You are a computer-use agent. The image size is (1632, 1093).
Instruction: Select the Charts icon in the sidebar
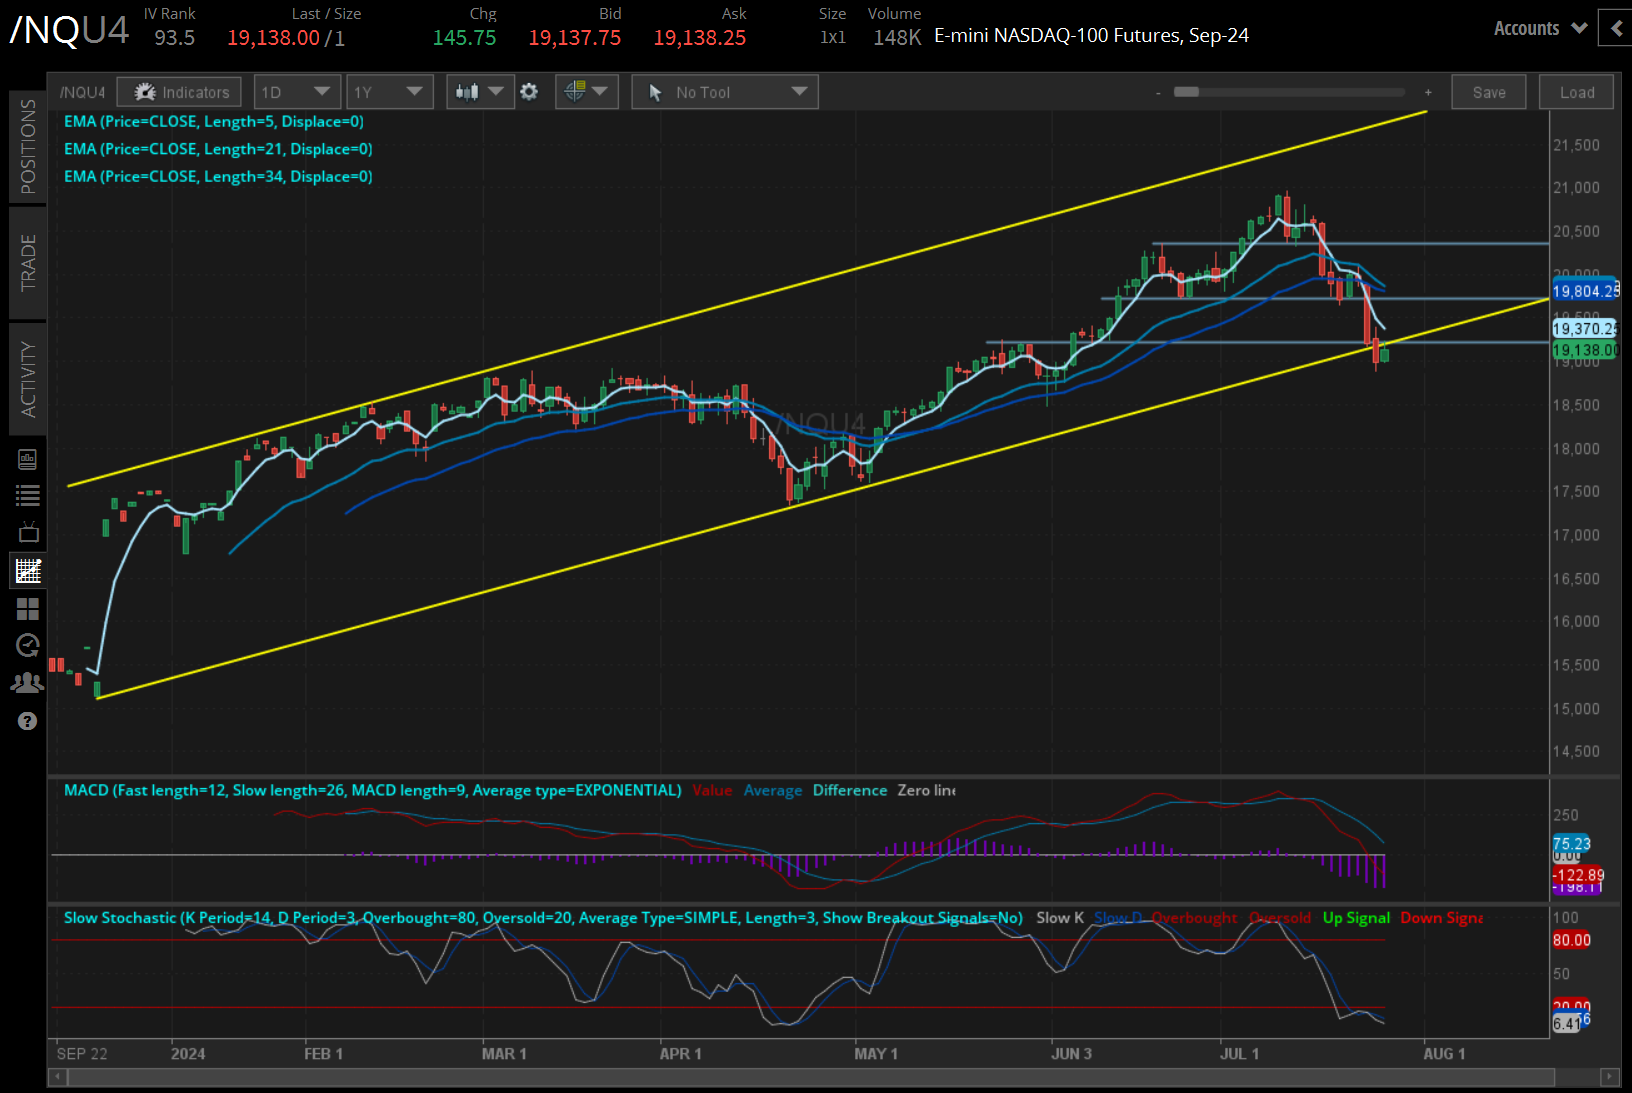coord(28,570)
